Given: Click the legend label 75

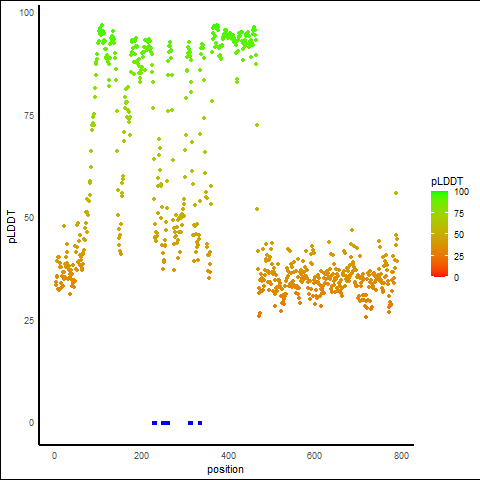Looking at the screenshot, I should [x=459, y=214].
